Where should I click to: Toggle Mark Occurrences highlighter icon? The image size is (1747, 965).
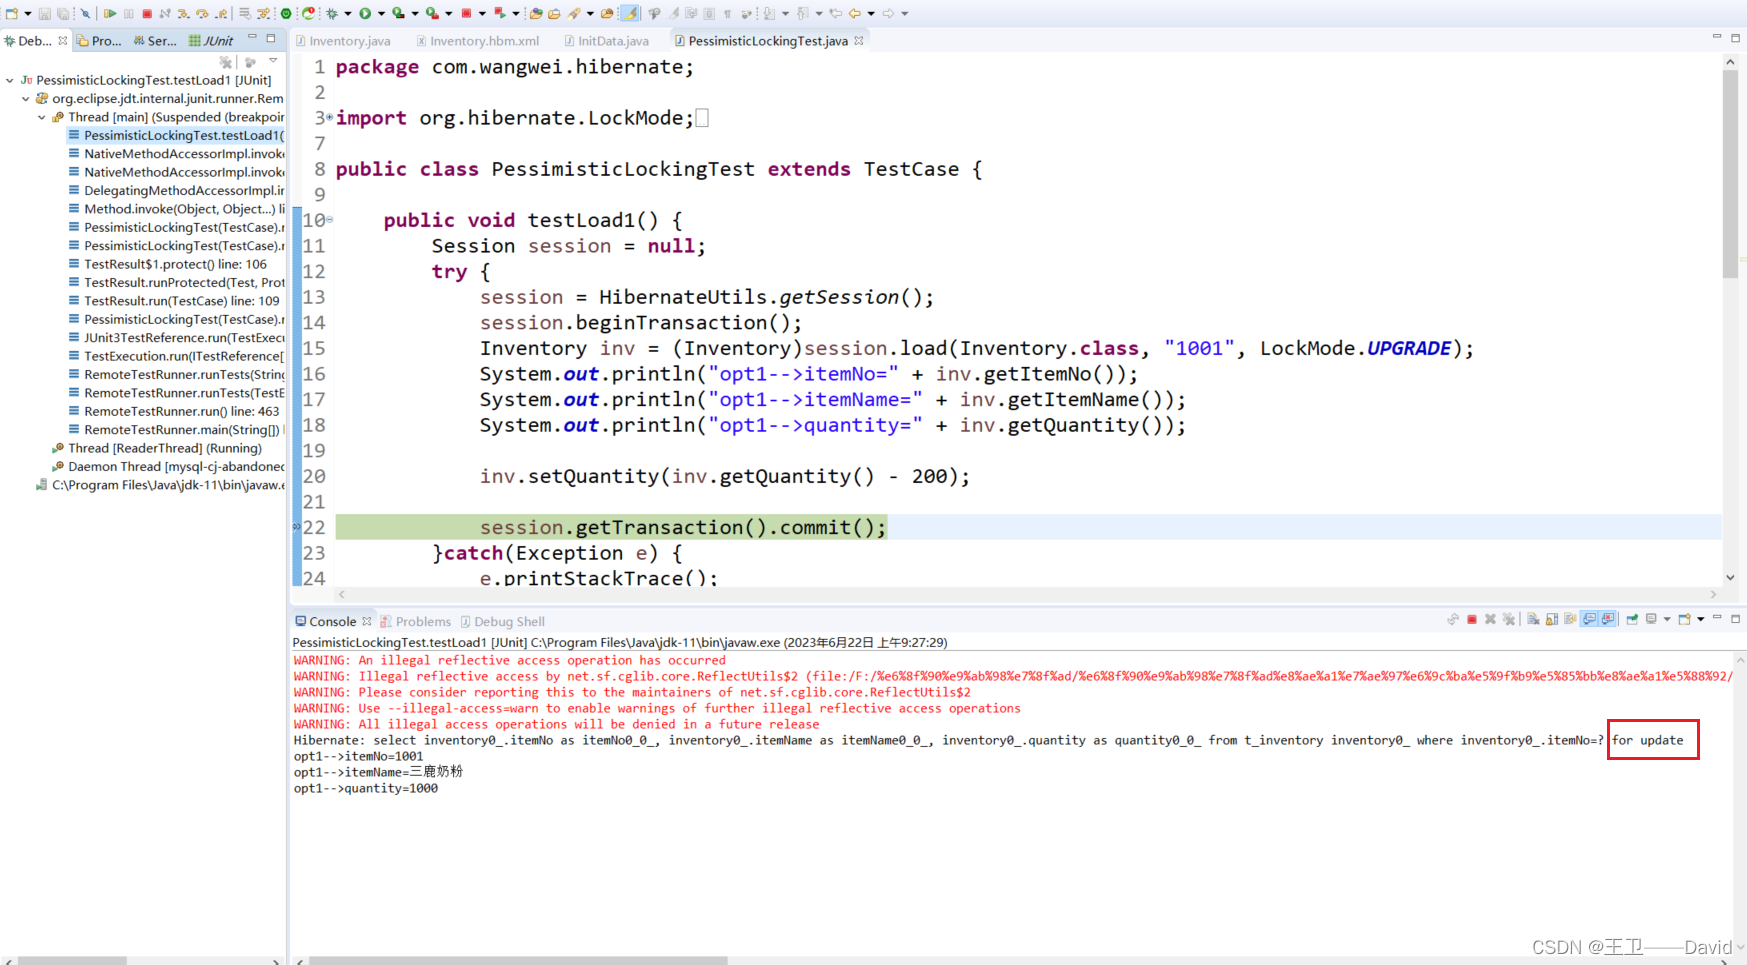(630, 13)
